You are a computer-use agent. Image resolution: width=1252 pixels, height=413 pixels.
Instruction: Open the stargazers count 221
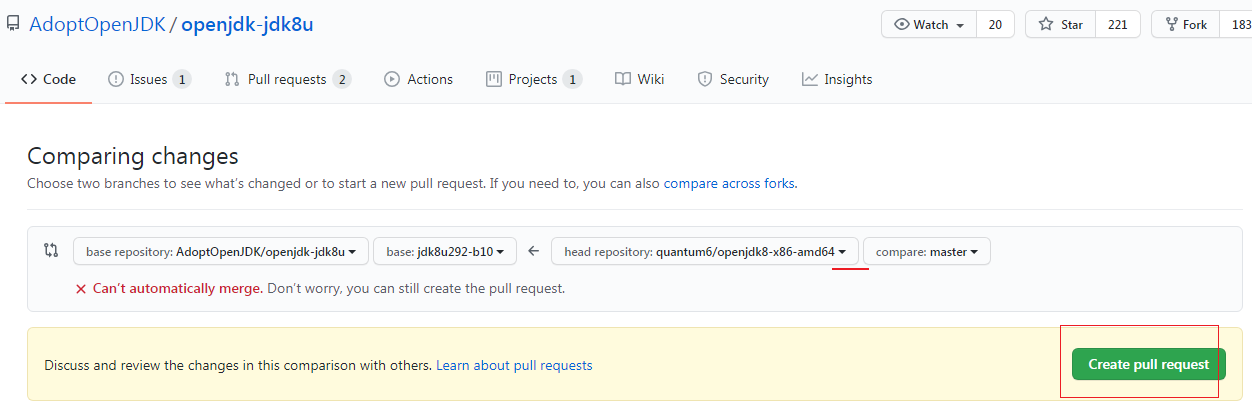(x=1118, y=24)
